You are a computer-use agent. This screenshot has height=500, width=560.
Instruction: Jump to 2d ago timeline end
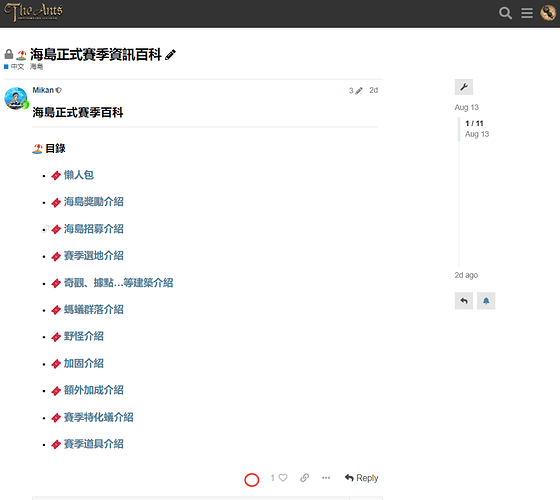pyautogui.click(x=466, y=275)
